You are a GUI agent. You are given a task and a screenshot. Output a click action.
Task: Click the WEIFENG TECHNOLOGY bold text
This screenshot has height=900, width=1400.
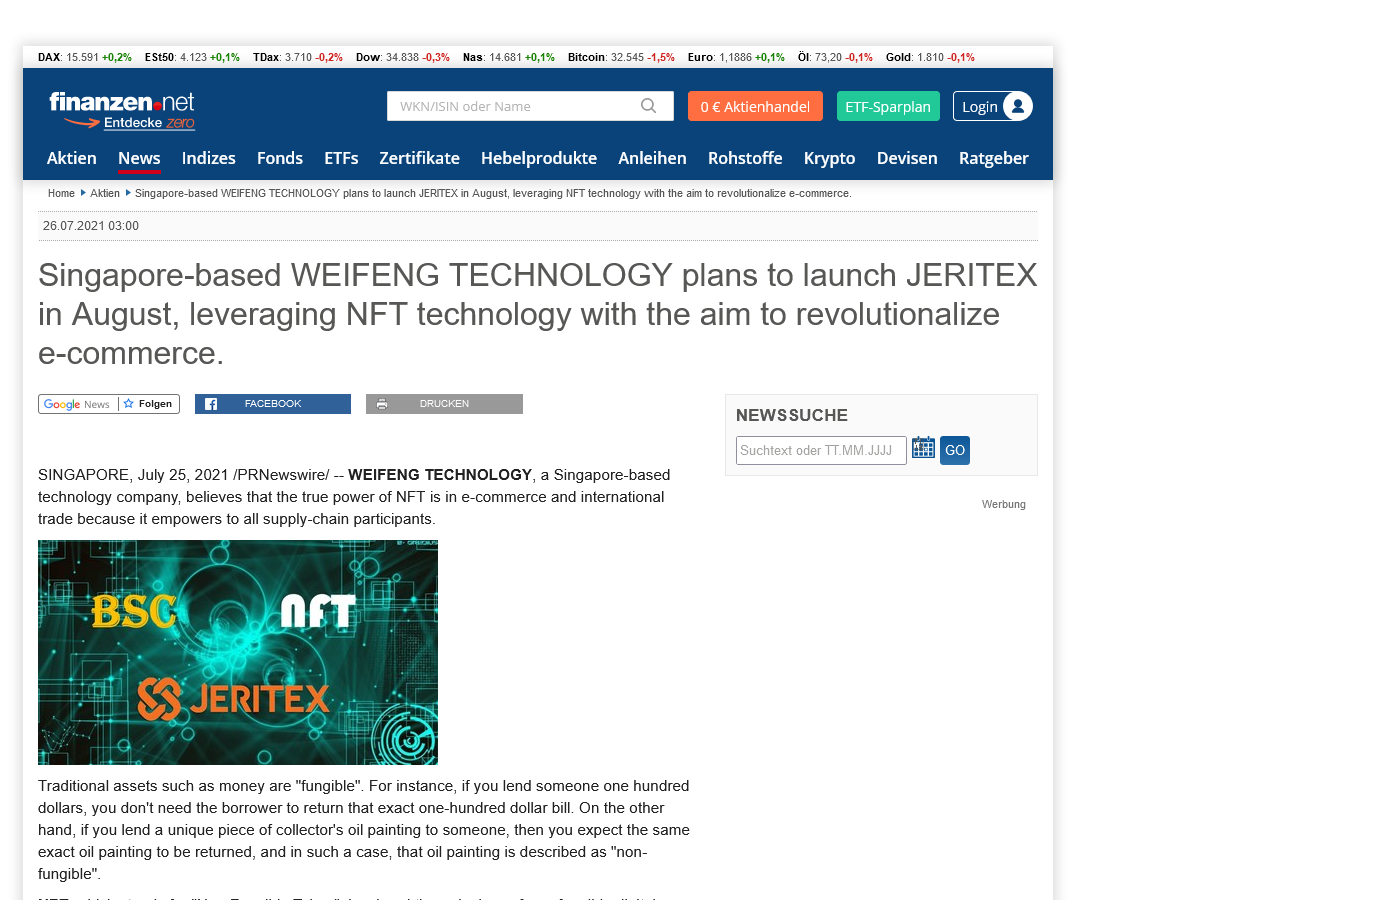coord(440,475)
